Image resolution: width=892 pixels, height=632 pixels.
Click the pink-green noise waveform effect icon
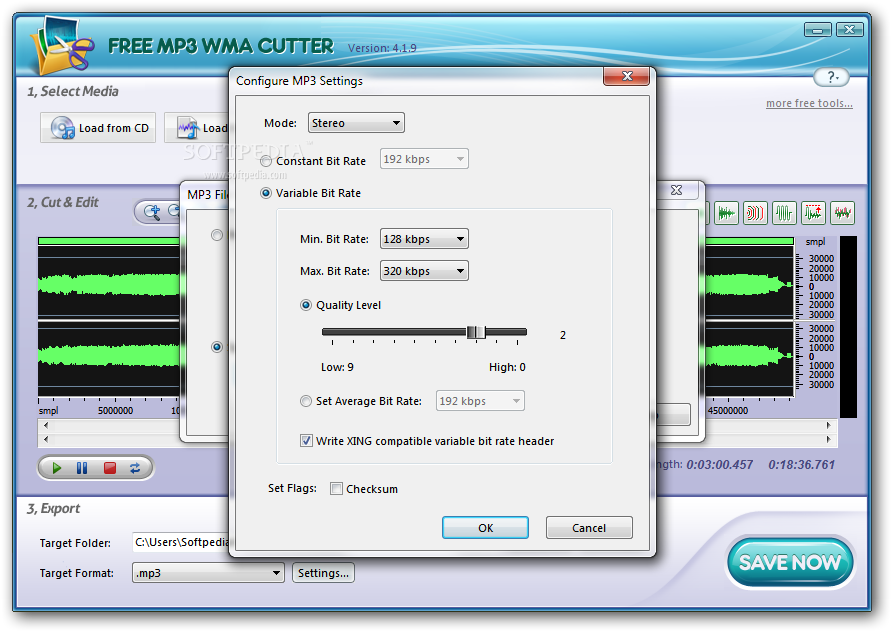[x=843, y=213]
